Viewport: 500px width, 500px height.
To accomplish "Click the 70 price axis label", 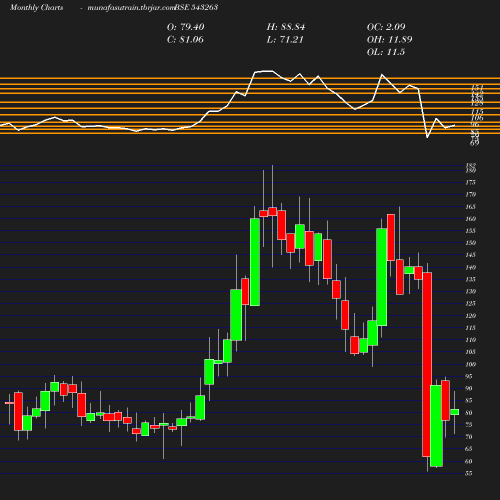I will pyautogui.click(x=469, y=437).
